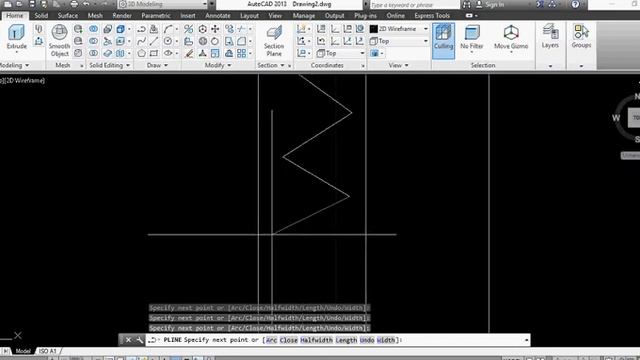Image resolution: width=640 pixels, height=360 pixels.
Task: Click the keyword search field
Action: 414,5
